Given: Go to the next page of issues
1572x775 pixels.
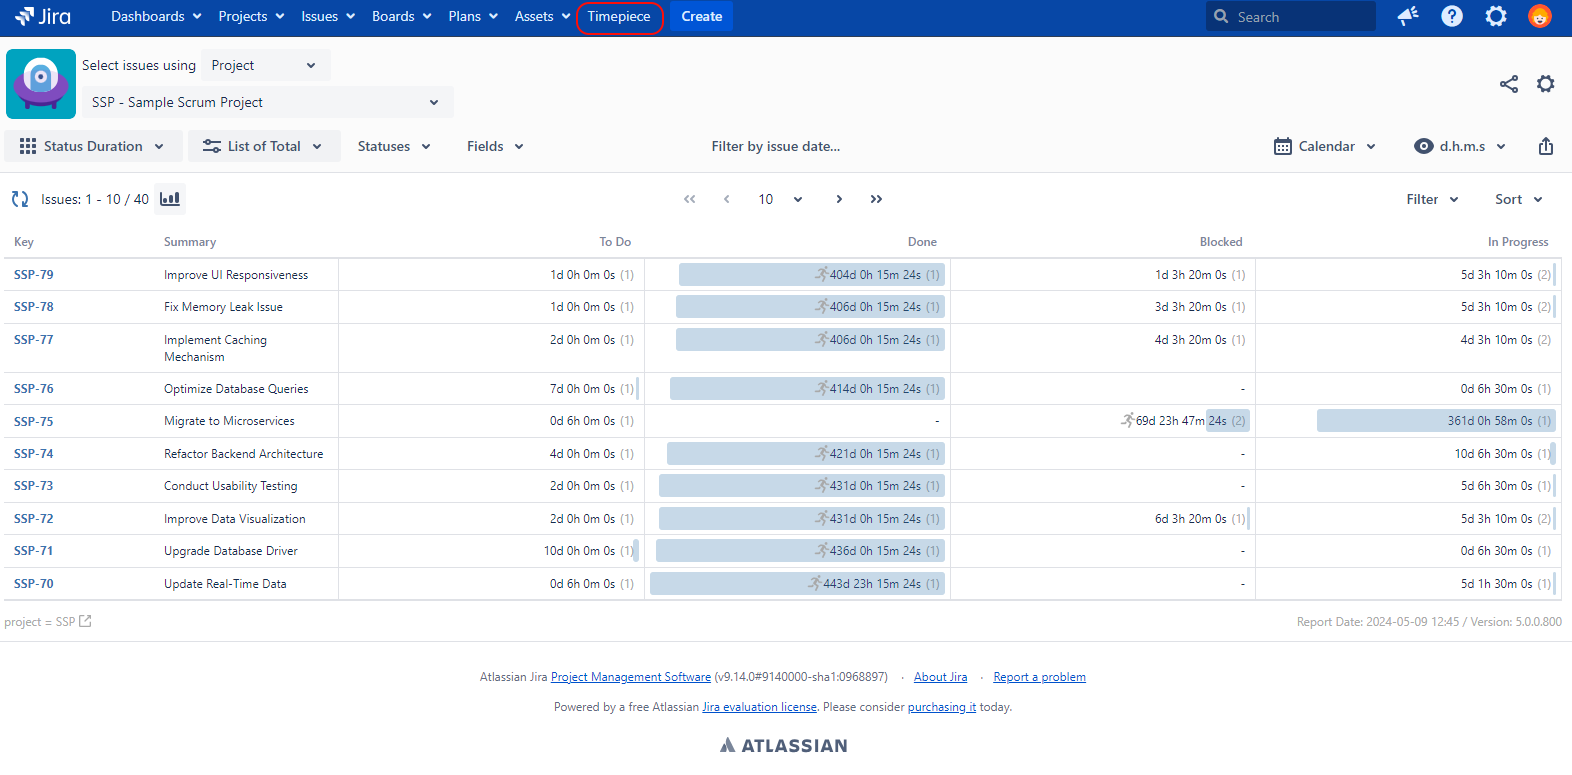Looking at the screenshot, I should coord(839,199).
